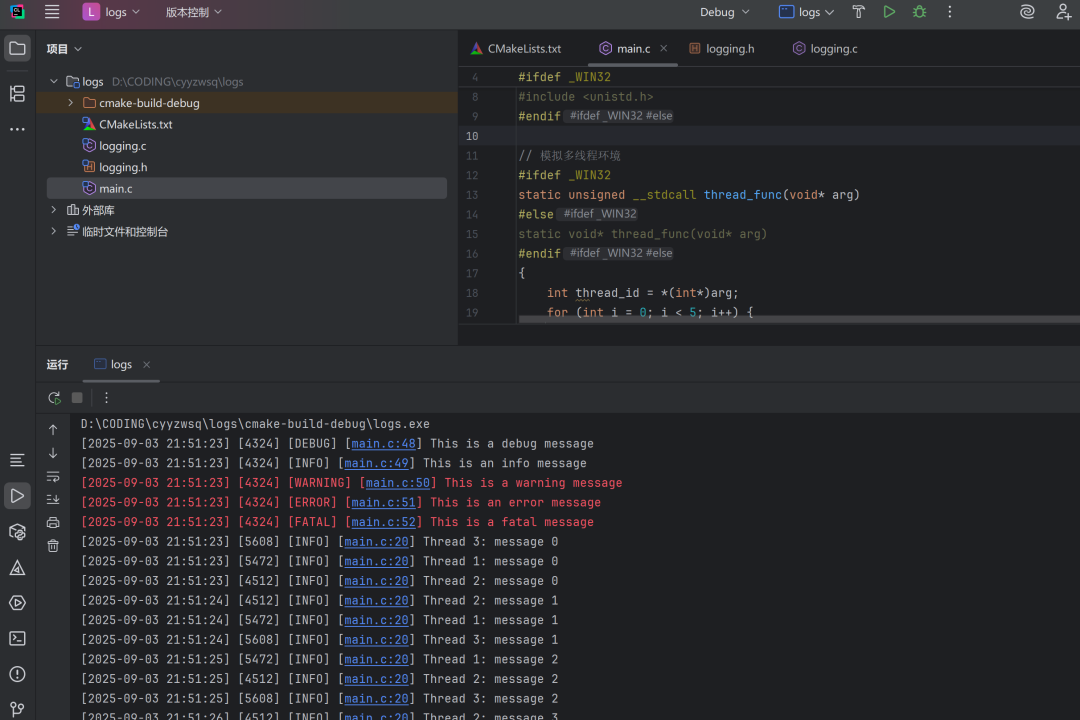Open the AI assistant spiral icon
Screen dimensions: 1080x720
[1027, 12]
